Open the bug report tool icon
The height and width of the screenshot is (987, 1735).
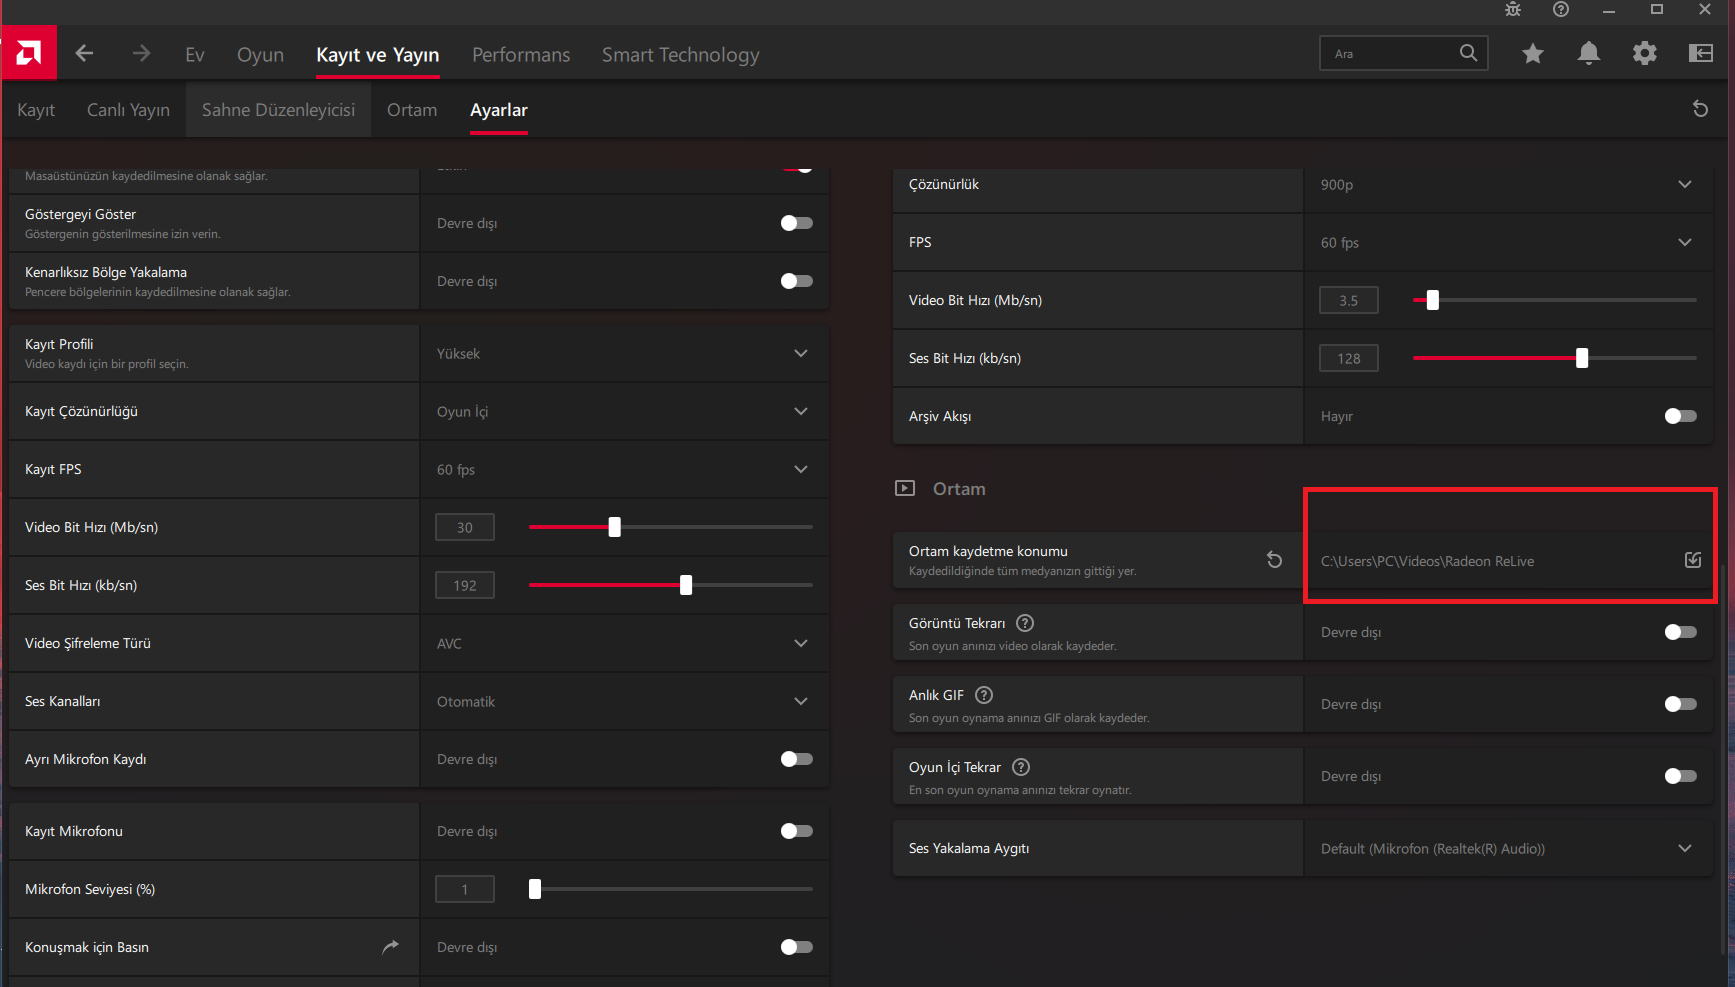coord(1513,10)
